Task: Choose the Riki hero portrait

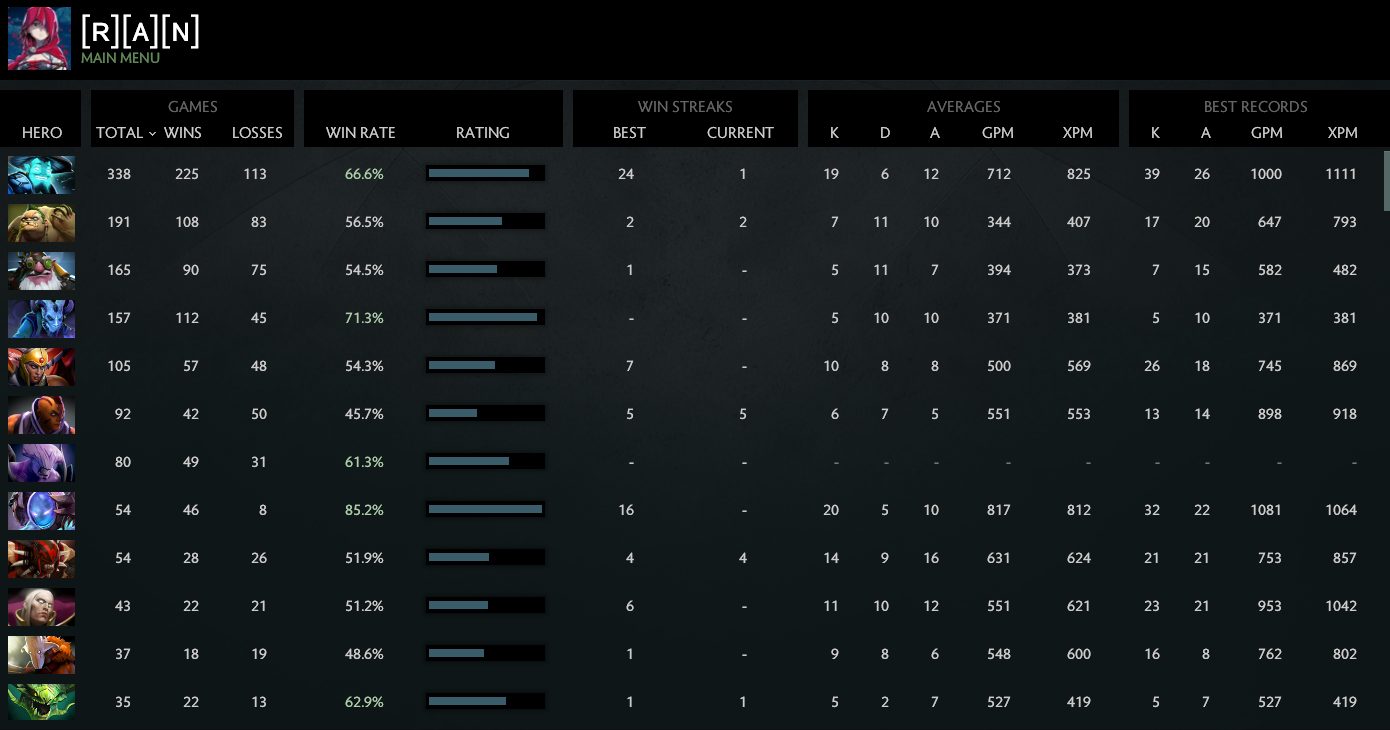Action: click(x=41, y=318)
